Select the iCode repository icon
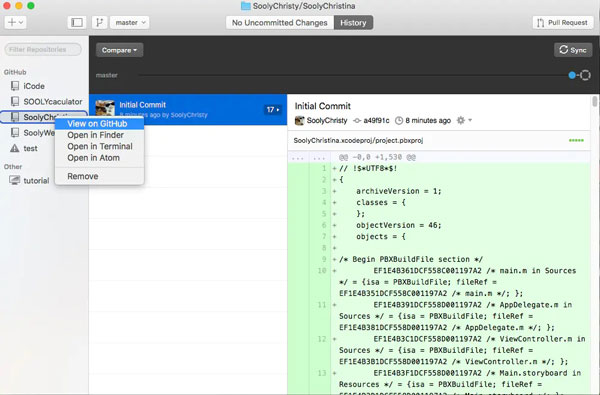This screenshot has height=395, width=600. (x=15, y=86)
